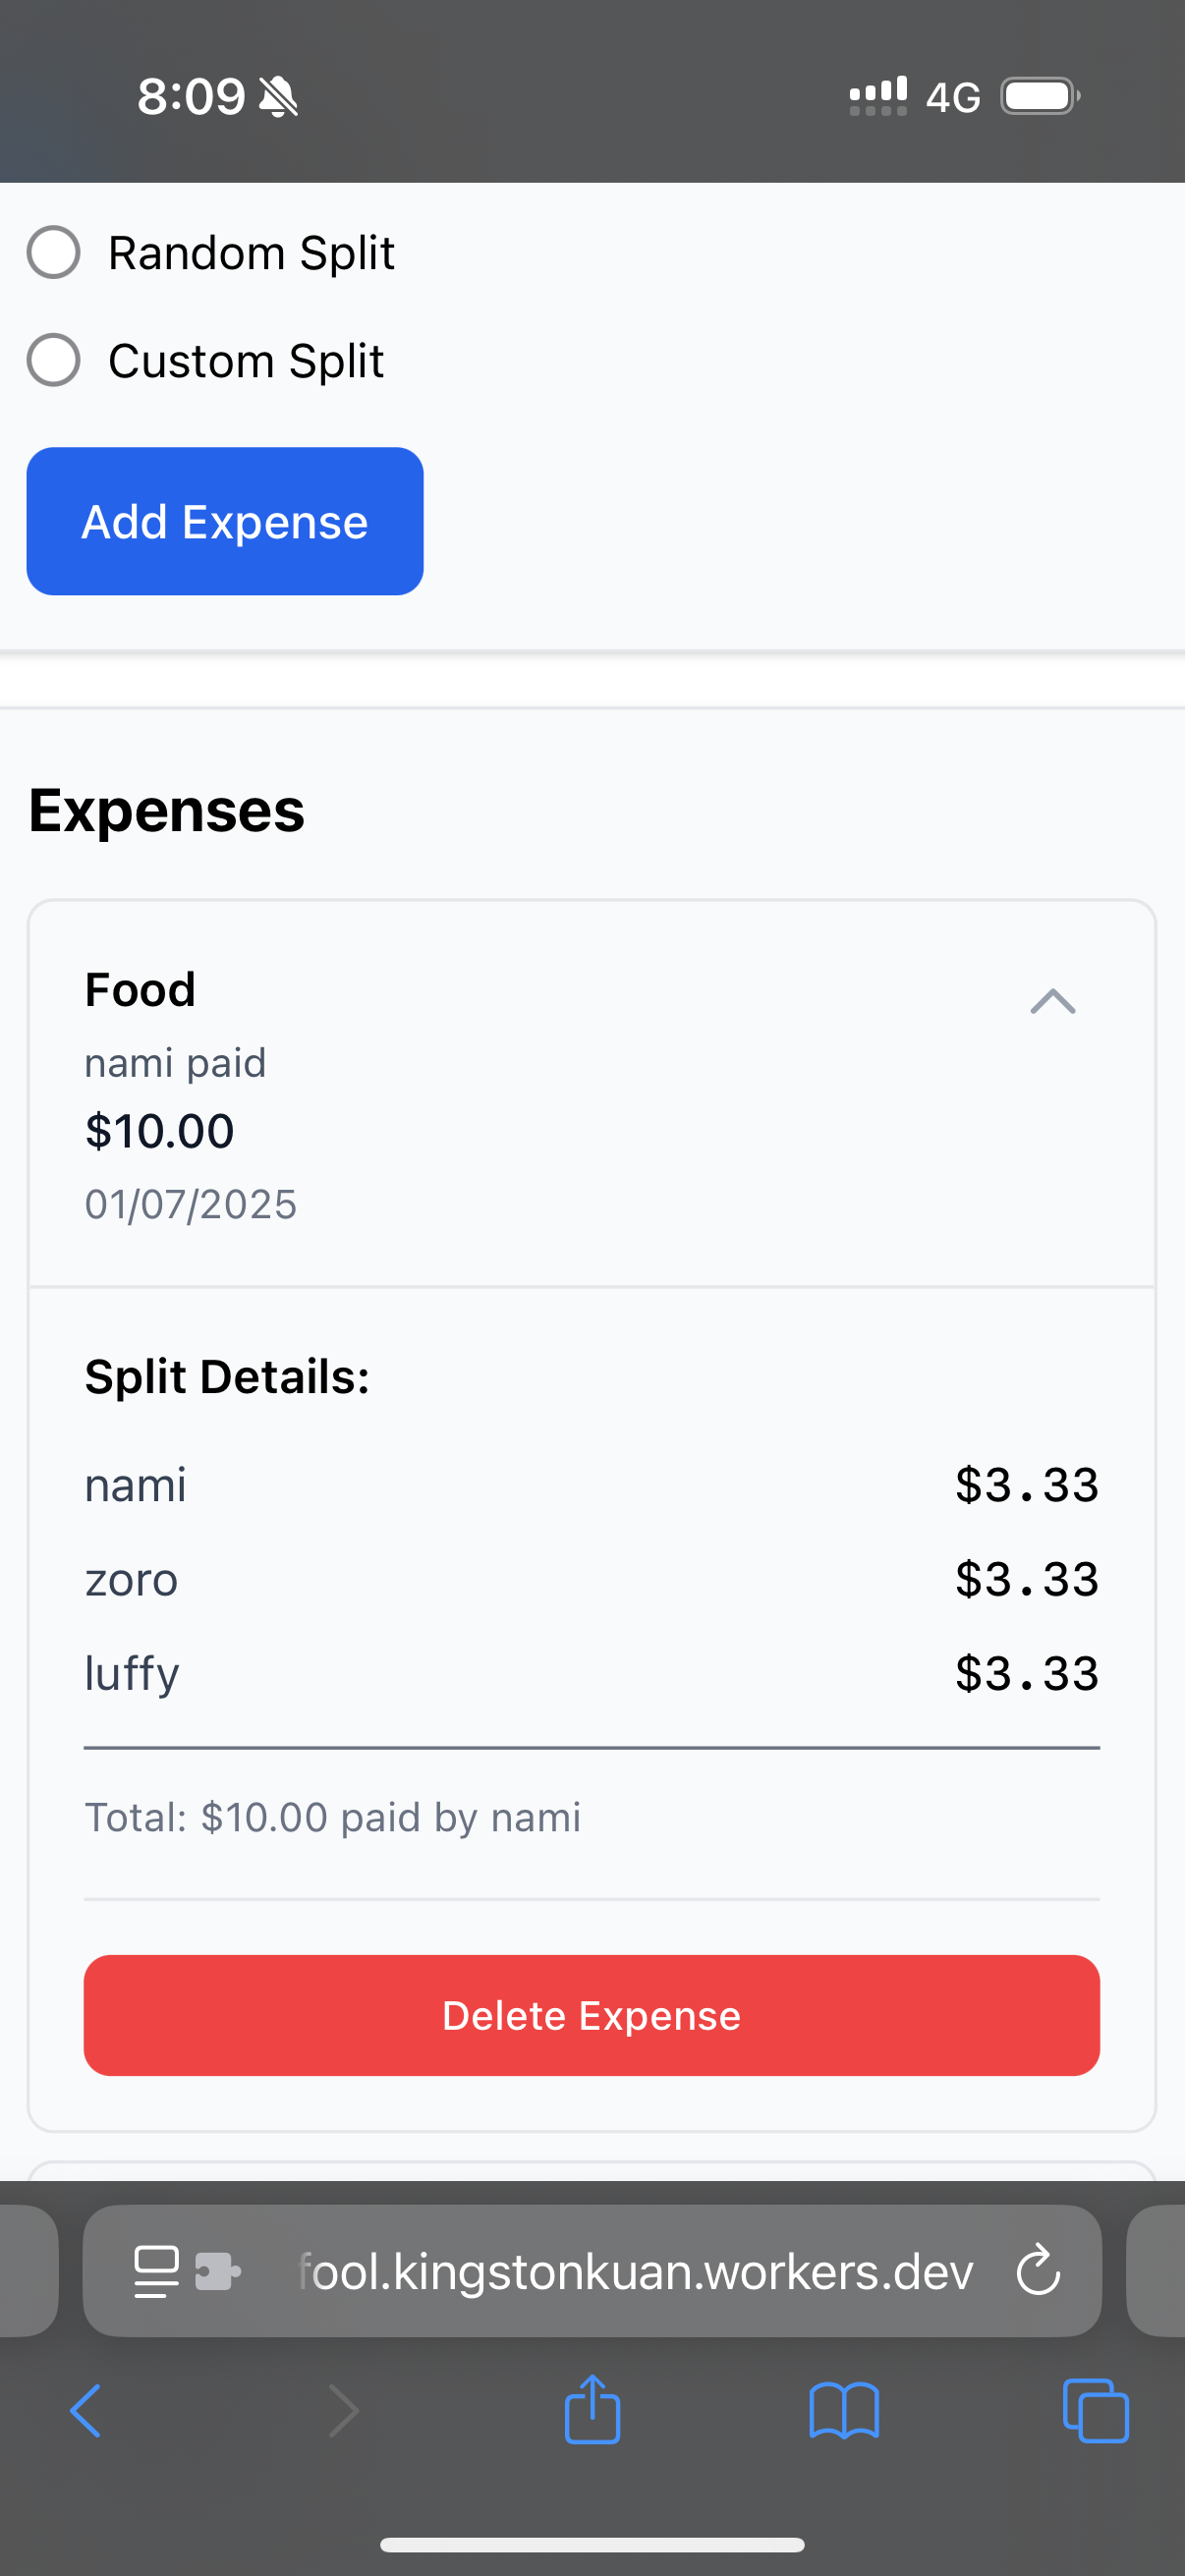
Task: Tap the home indicator bar
Action: tap(592, 2544)
